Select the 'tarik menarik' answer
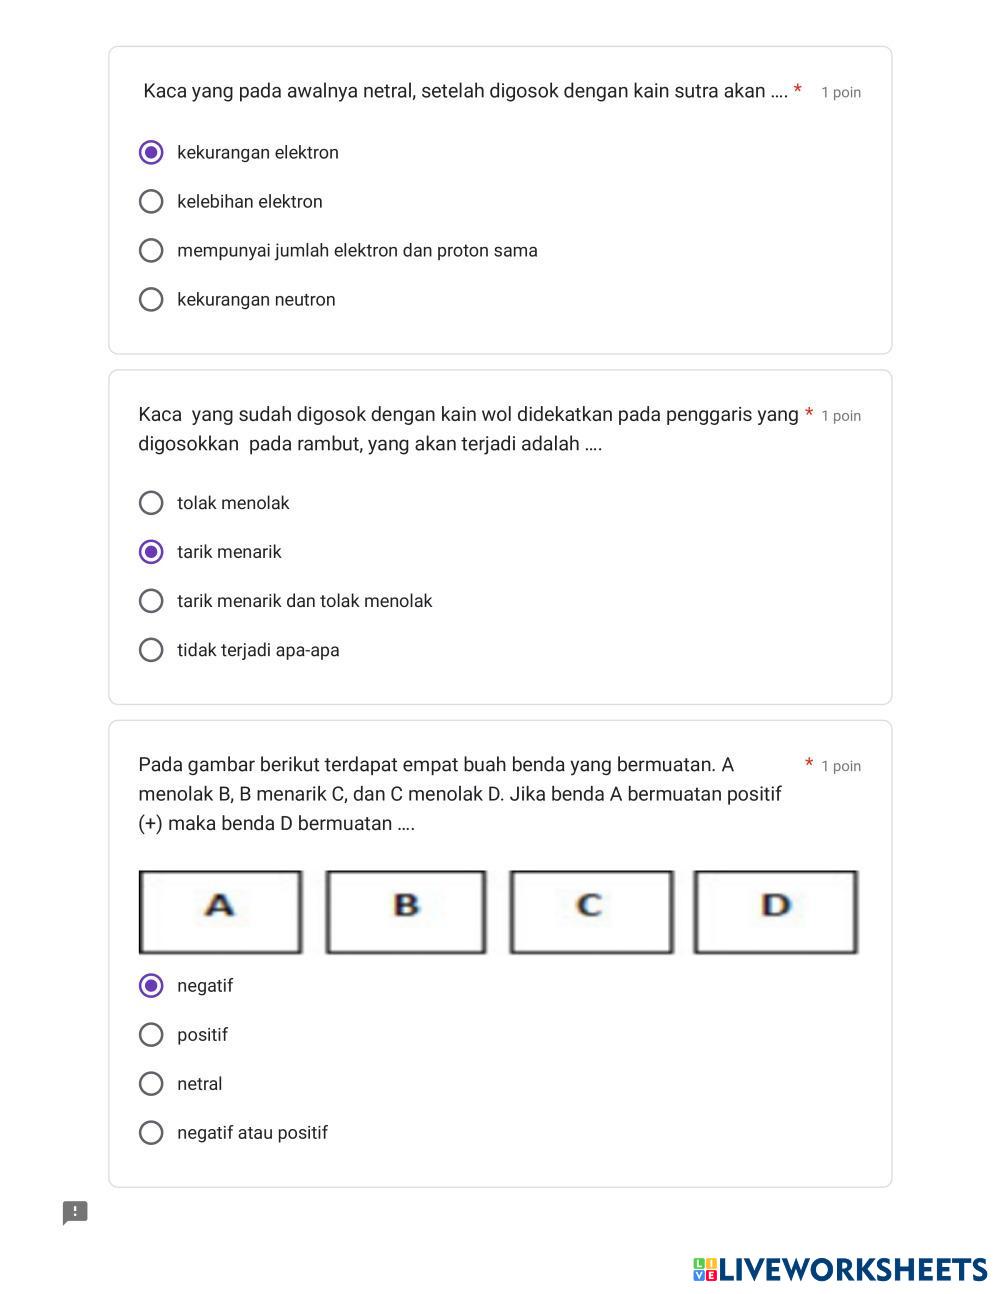The width and height of the screenshot is (1000, 1294). click(x=151, y=552)
